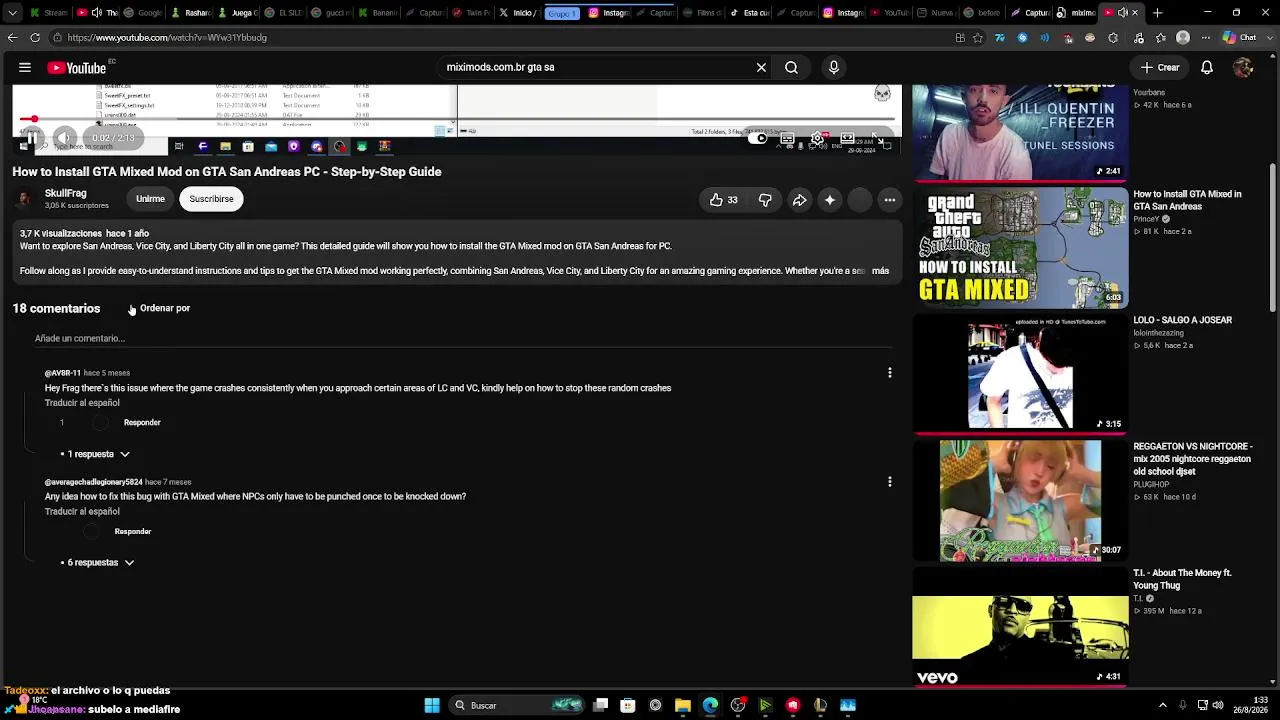Open the 'LOLO - SALGO A JOSEAR' video title

[1182, 320]
